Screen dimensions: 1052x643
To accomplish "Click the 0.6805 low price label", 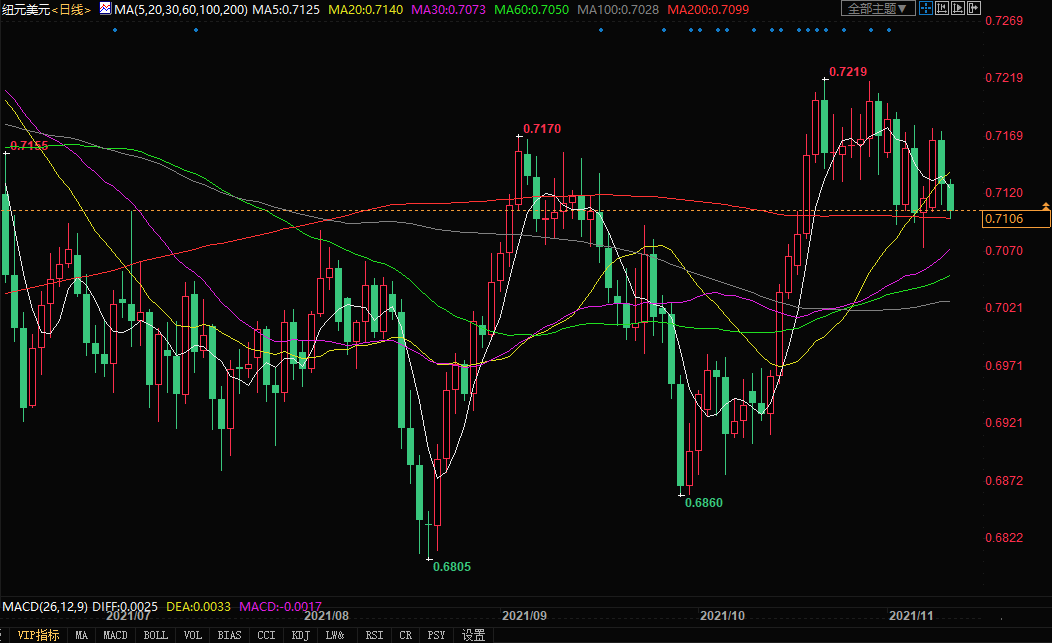I will tap(452, 566).
